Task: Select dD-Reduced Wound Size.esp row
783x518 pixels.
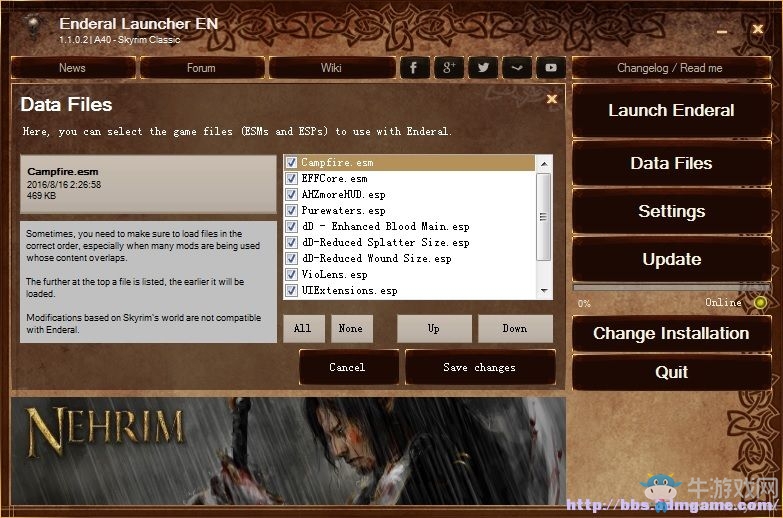Action: [x=409, y=258]
